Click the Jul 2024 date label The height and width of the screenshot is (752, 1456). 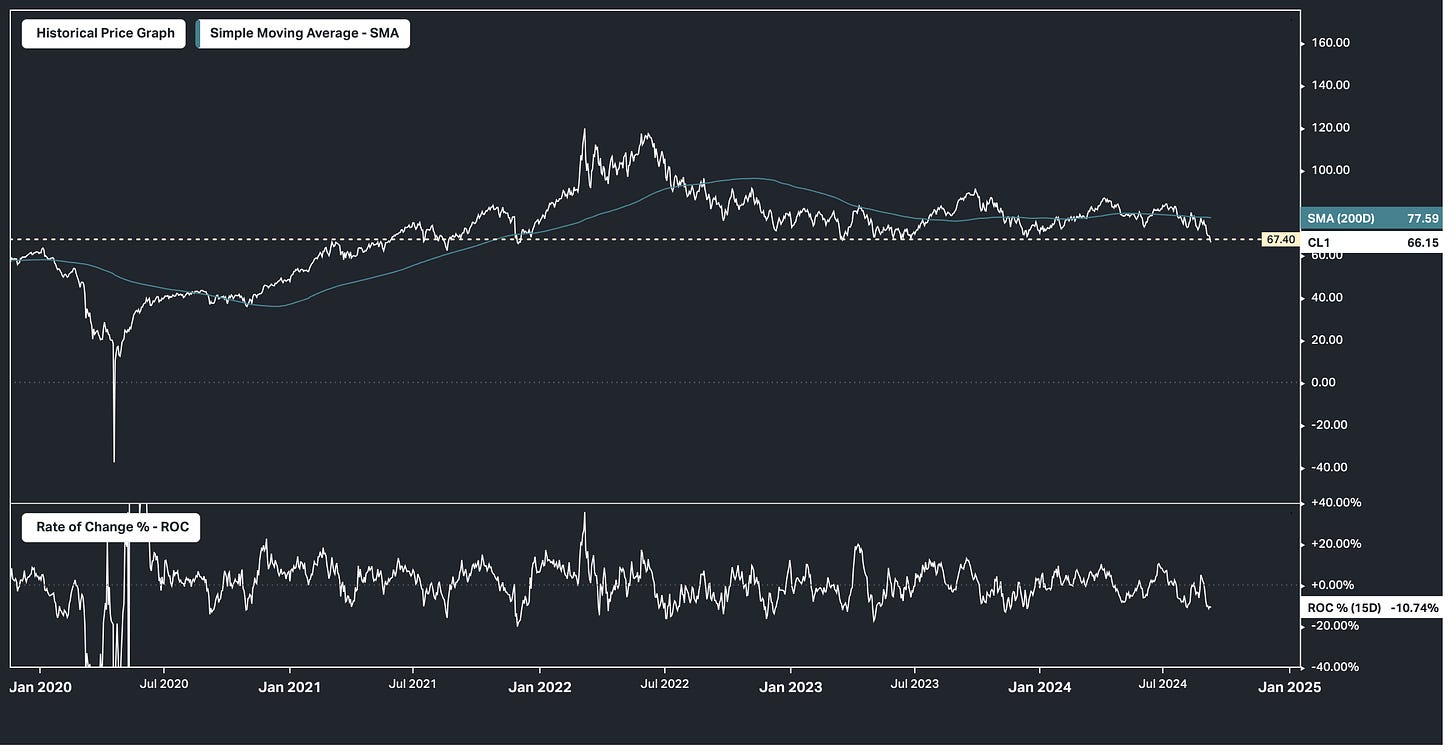[x=1163, y=687]
